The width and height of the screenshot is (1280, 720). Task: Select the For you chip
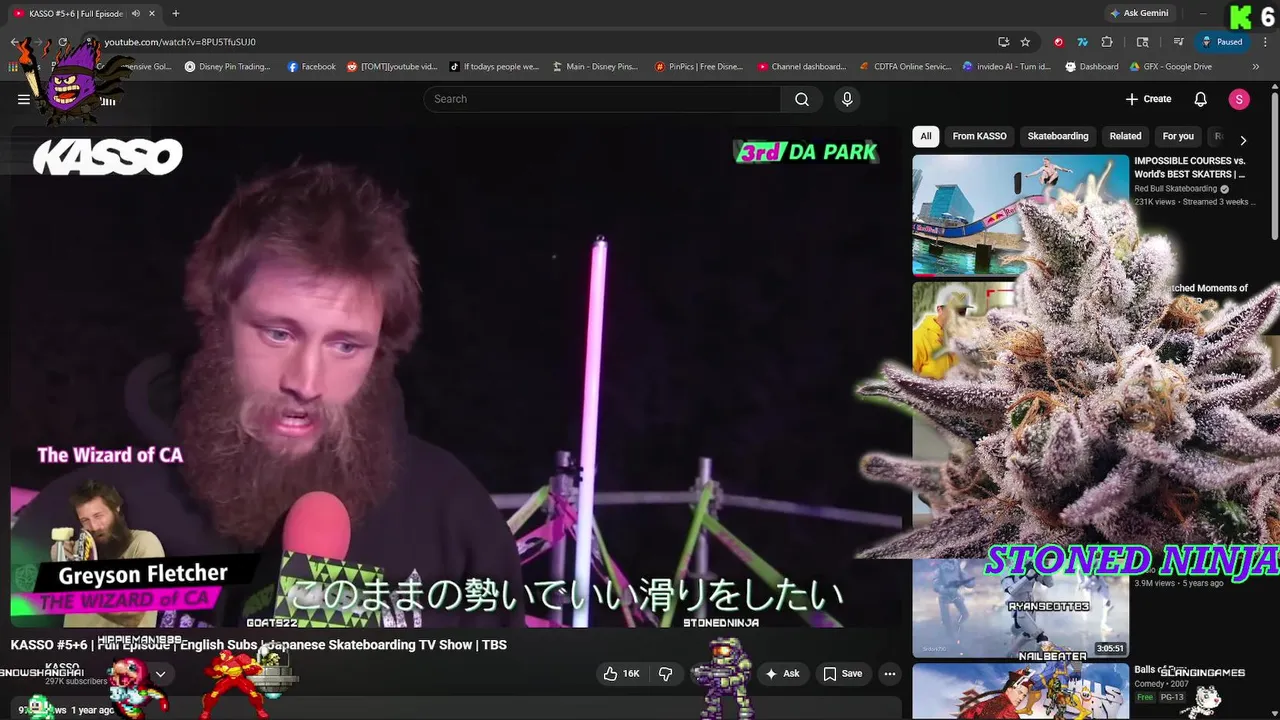tap(1178, 136)
